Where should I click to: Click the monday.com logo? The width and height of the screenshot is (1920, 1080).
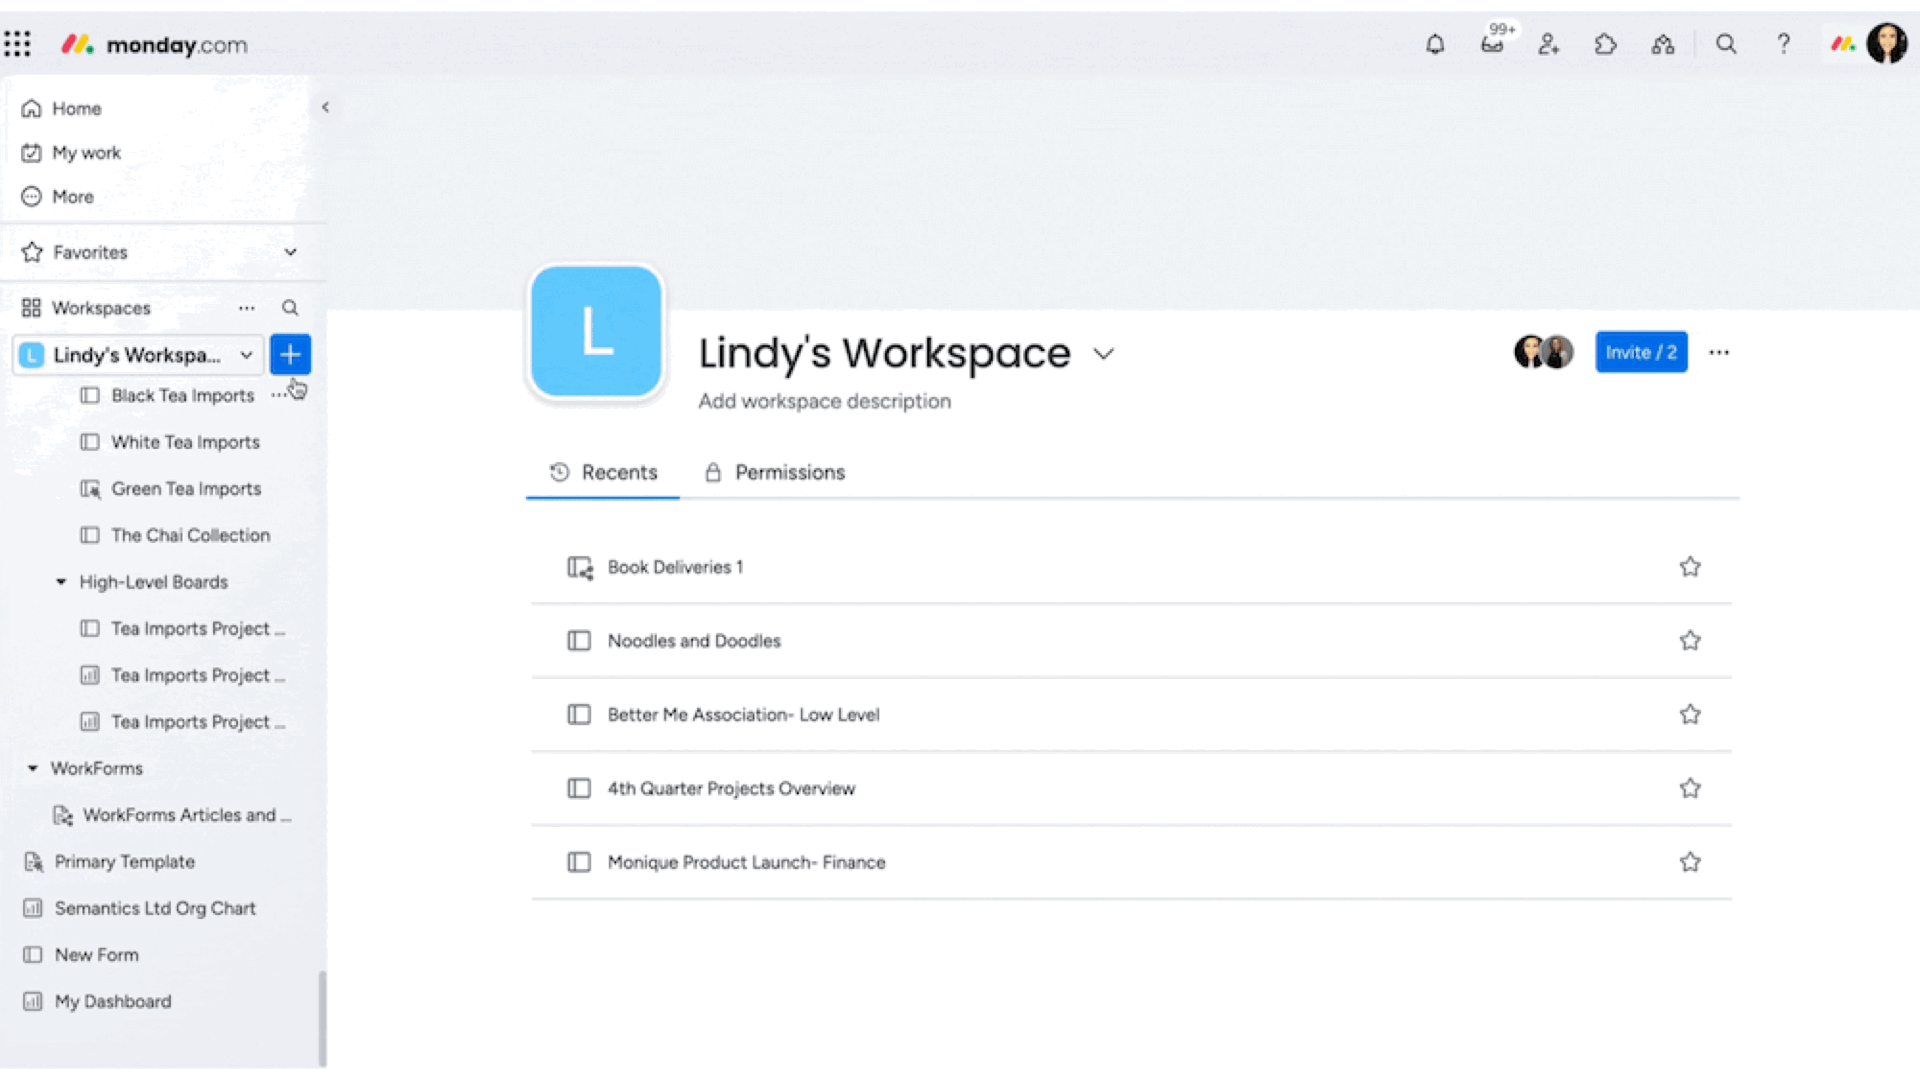click(154, 45)
